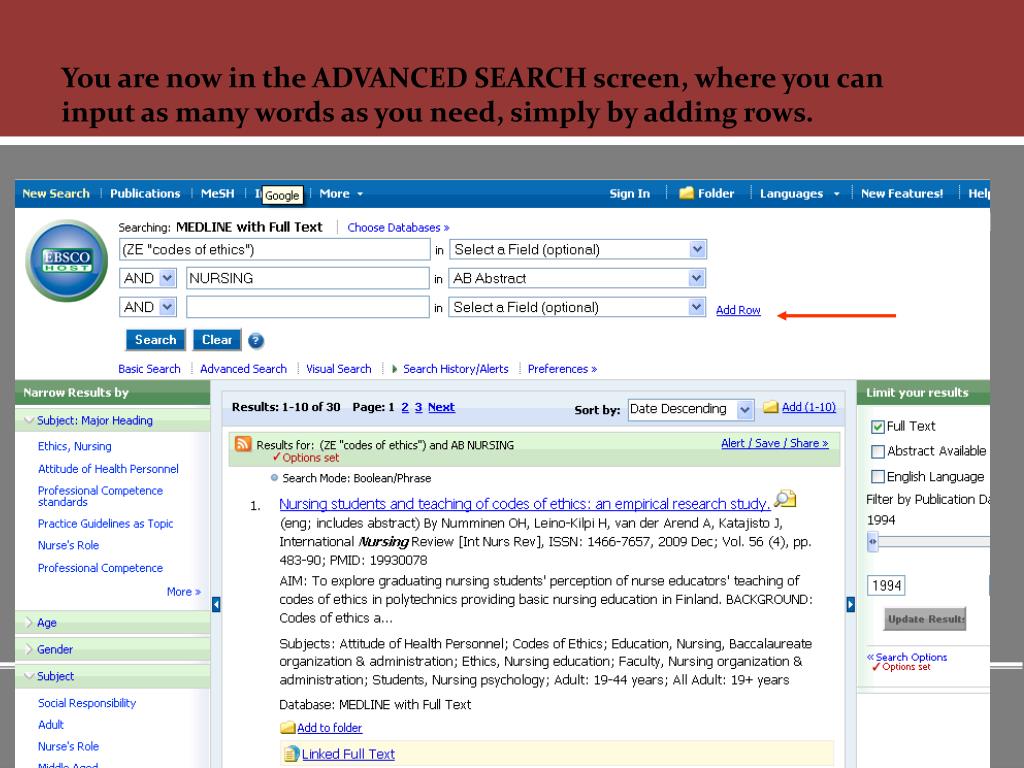The height and width of the screenshot is (768, 1024).
Task: Narrow by Social Responsibility subject
Action: [x=87, y=703]
